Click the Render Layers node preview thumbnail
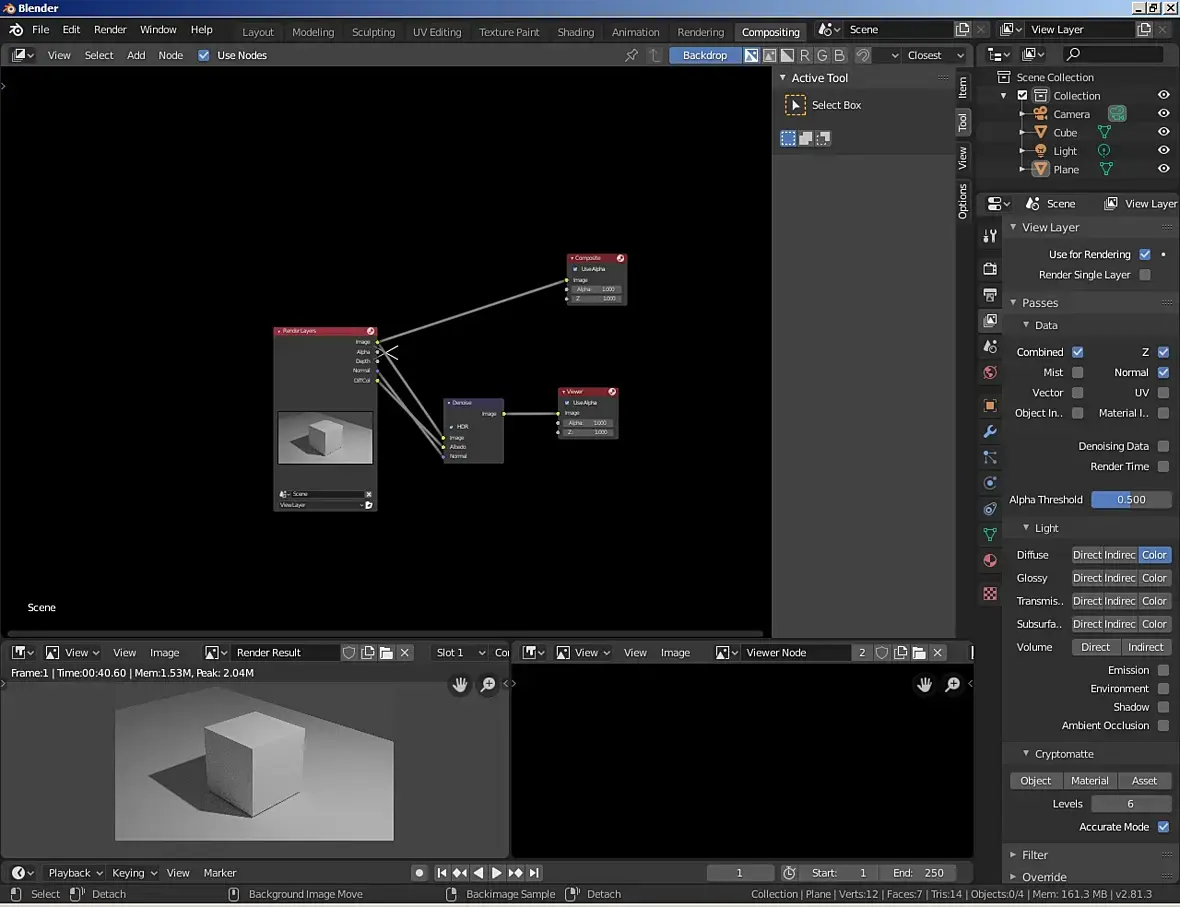The height and width of the screenshot is (907, 1180). pyautogui.click(x=325, y=438)
